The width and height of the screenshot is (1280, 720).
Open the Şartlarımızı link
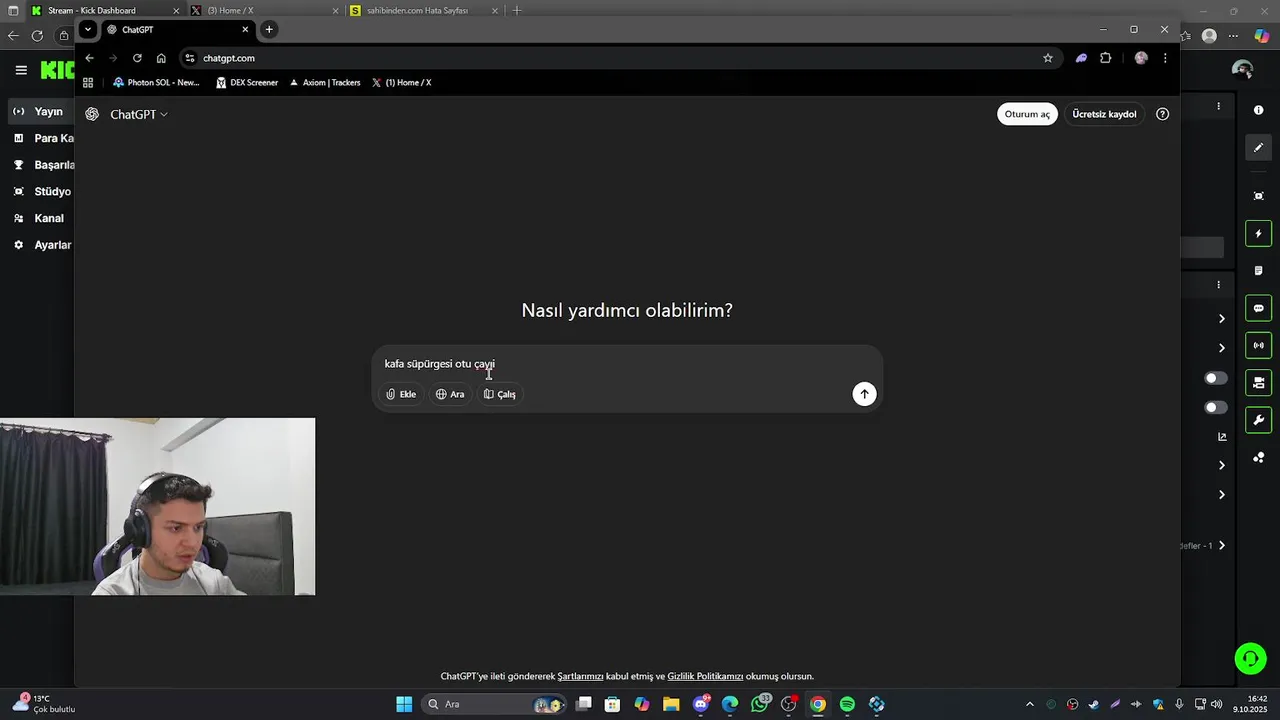580,677
